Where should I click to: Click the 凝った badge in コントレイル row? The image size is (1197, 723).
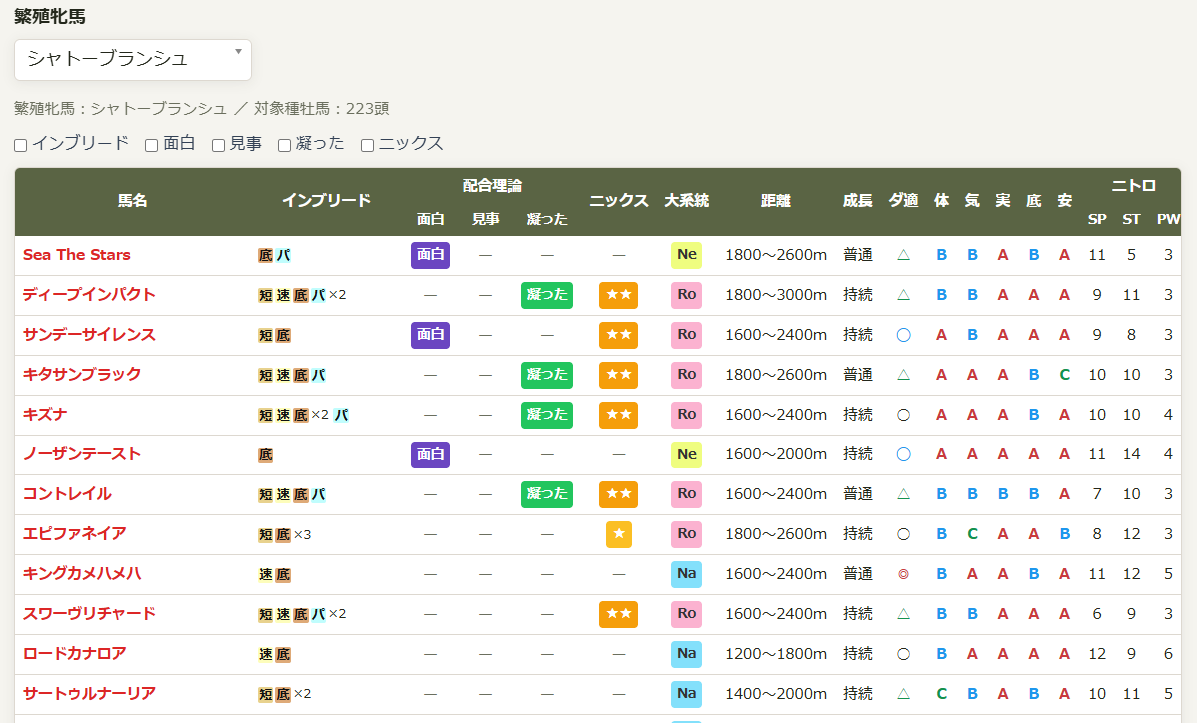pos(547,494)
